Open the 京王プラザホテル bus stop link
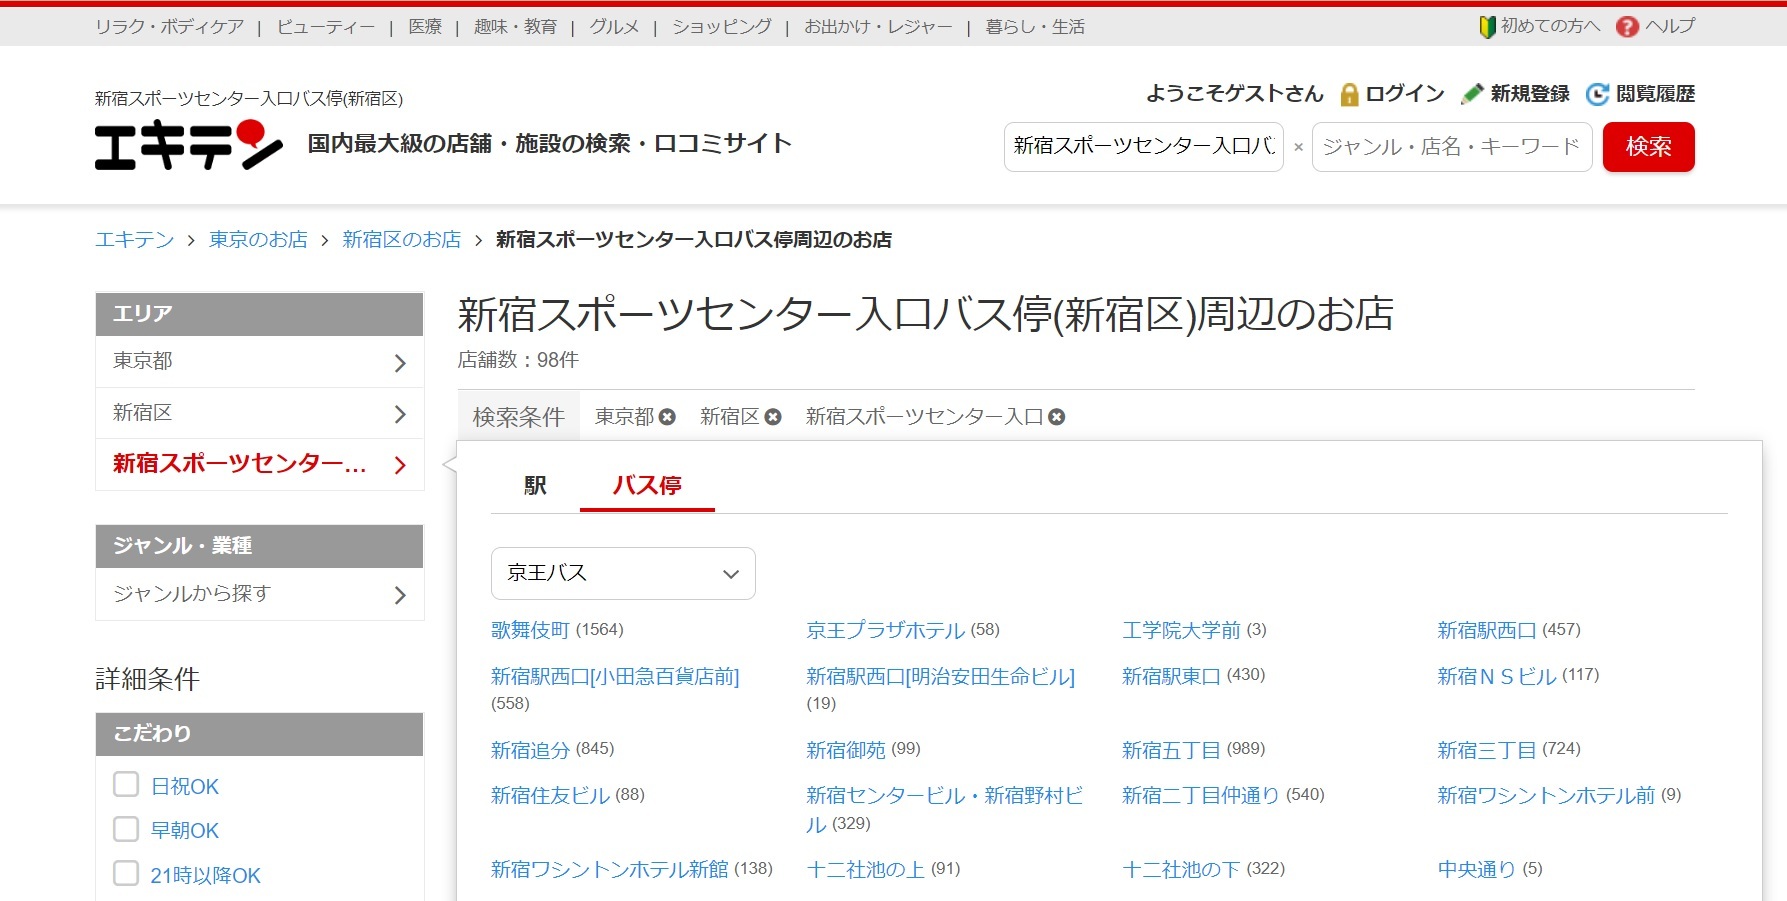 [x=885, y=630]
